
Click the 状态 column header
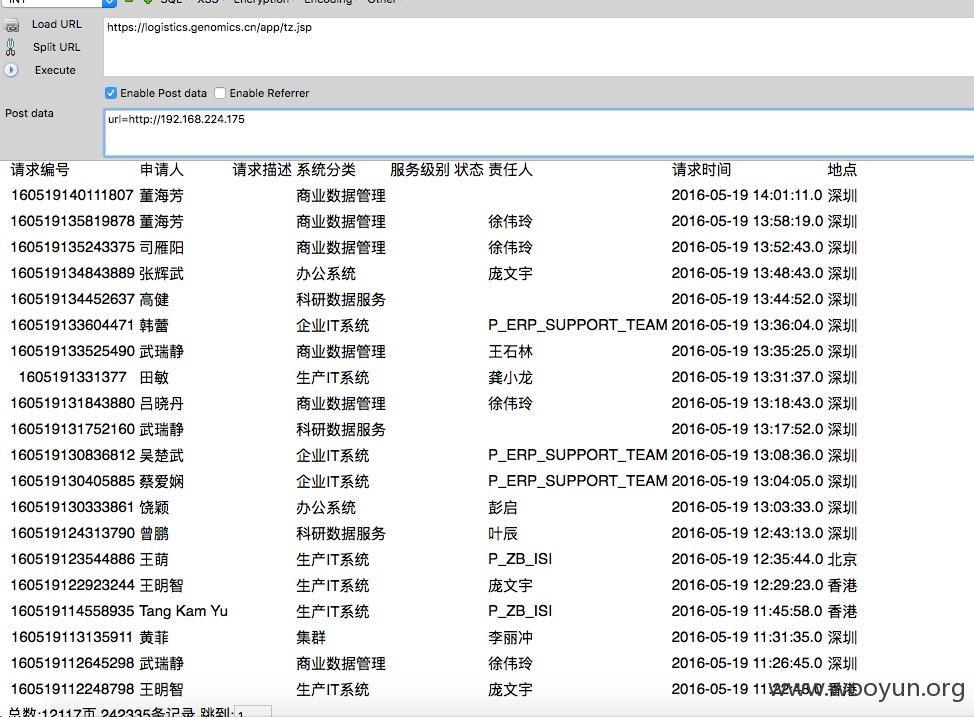point(469,170)
